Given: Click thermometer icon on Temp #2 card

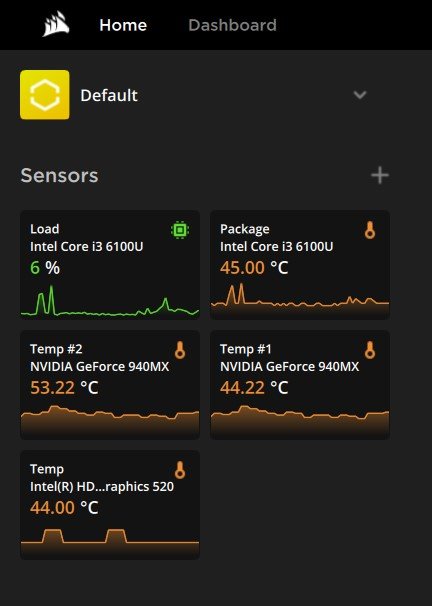Looking at the screenshot, I should pos(180,350).
